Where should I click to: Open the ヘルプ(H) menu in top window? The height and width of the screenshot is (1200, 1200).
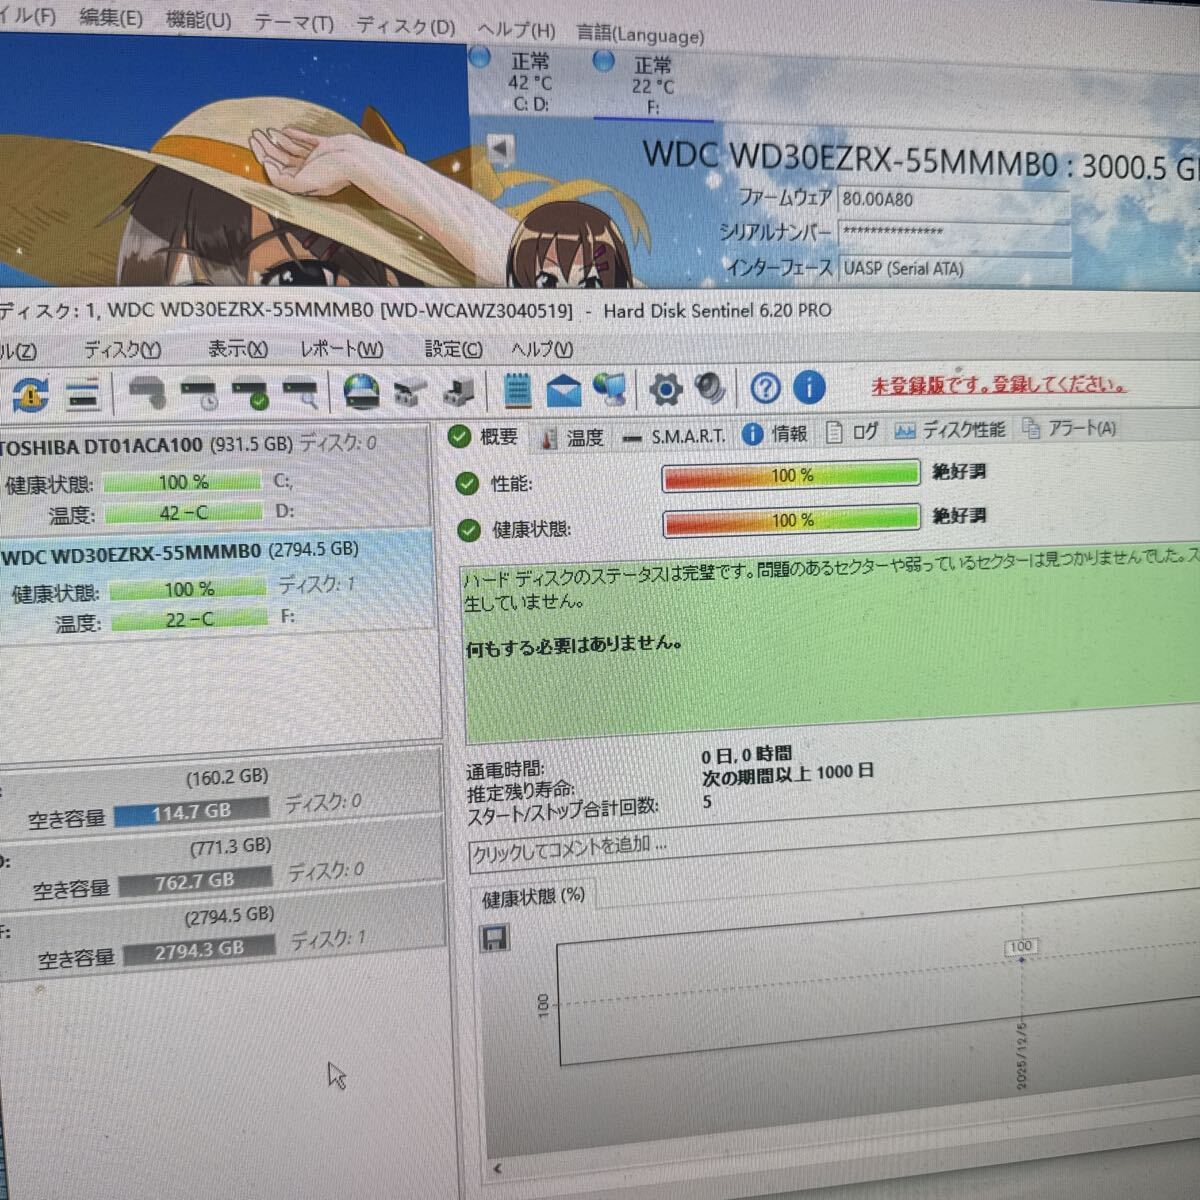pyautogui.click(x=516, y=30)
